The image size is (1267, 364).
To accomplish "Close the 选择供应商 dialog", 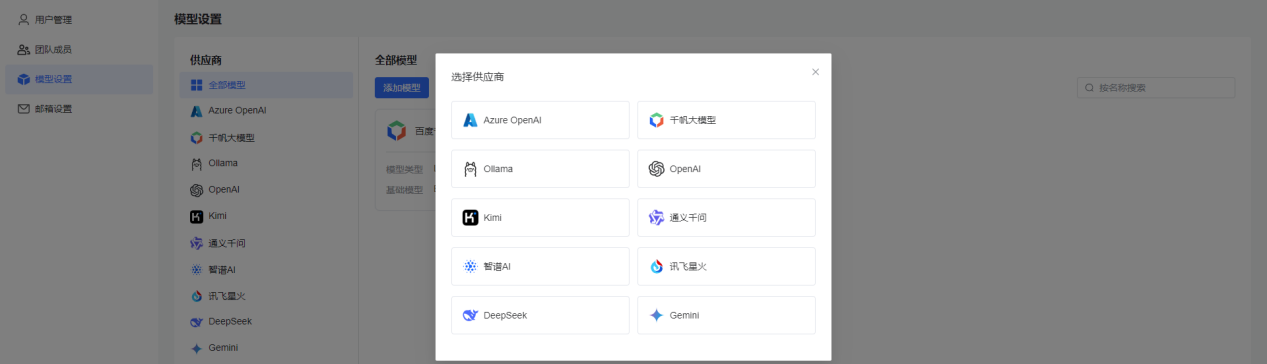I will [815, 72].
